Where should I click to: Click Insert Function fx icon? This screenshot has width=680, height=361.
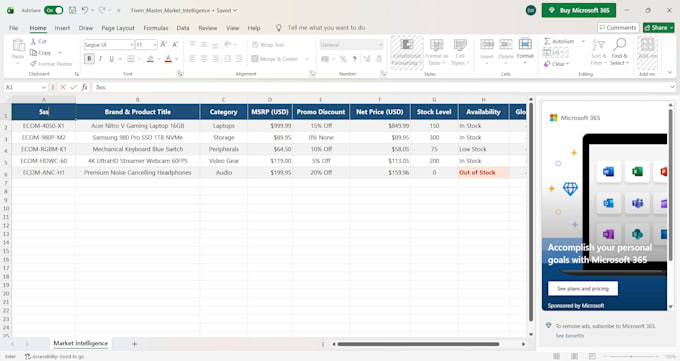pyautogui.click(x=85, y=87)
